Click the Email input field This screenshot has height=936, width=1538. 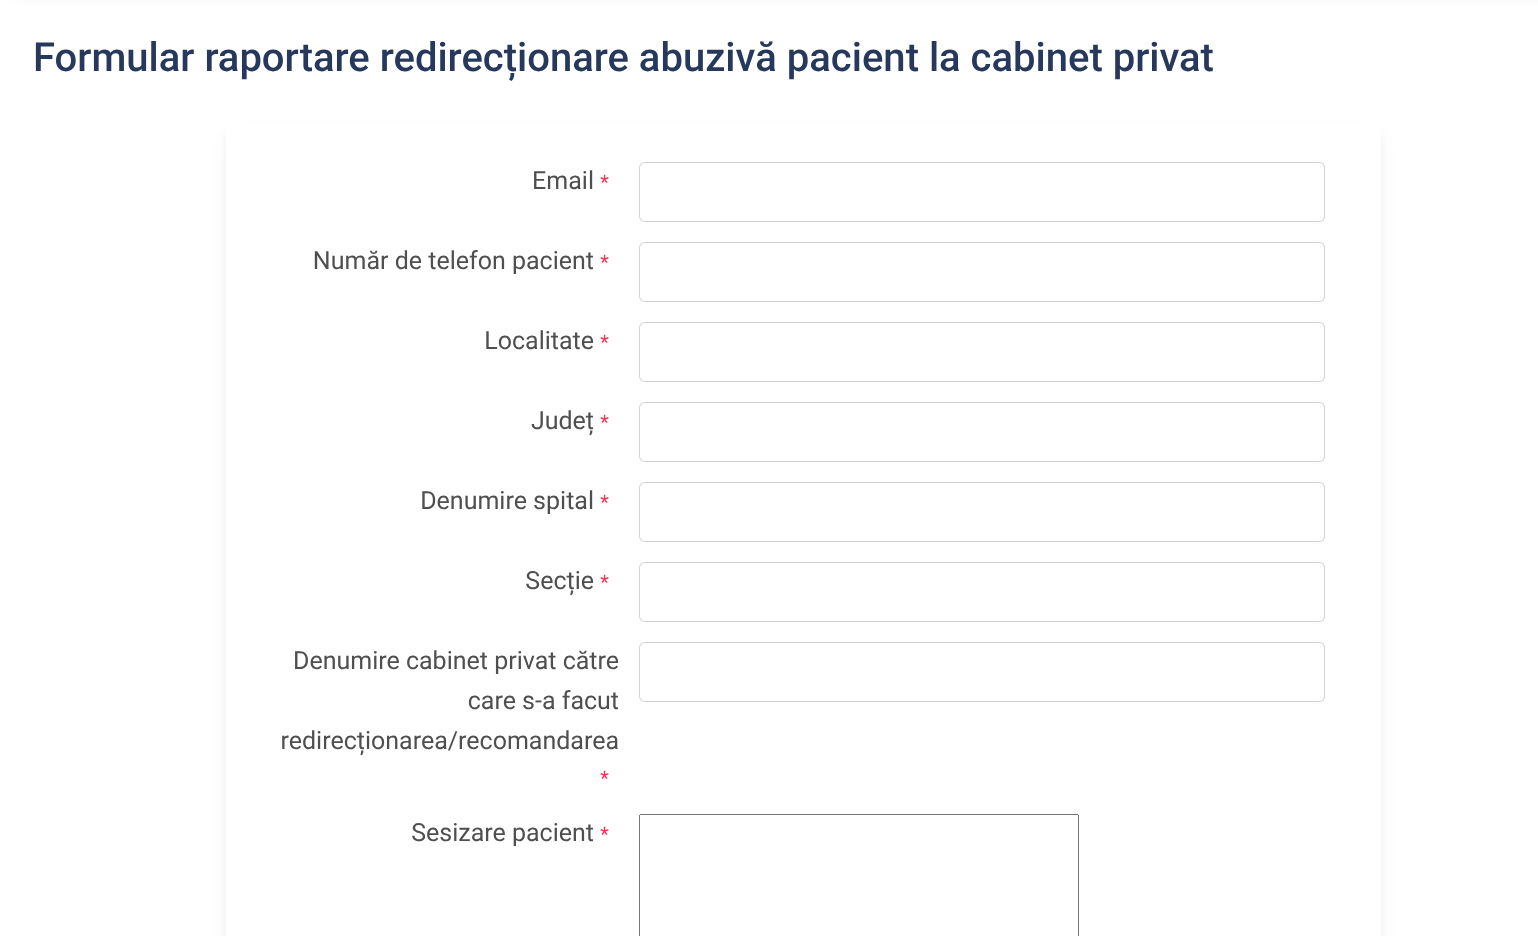click(x=981, y=192)
